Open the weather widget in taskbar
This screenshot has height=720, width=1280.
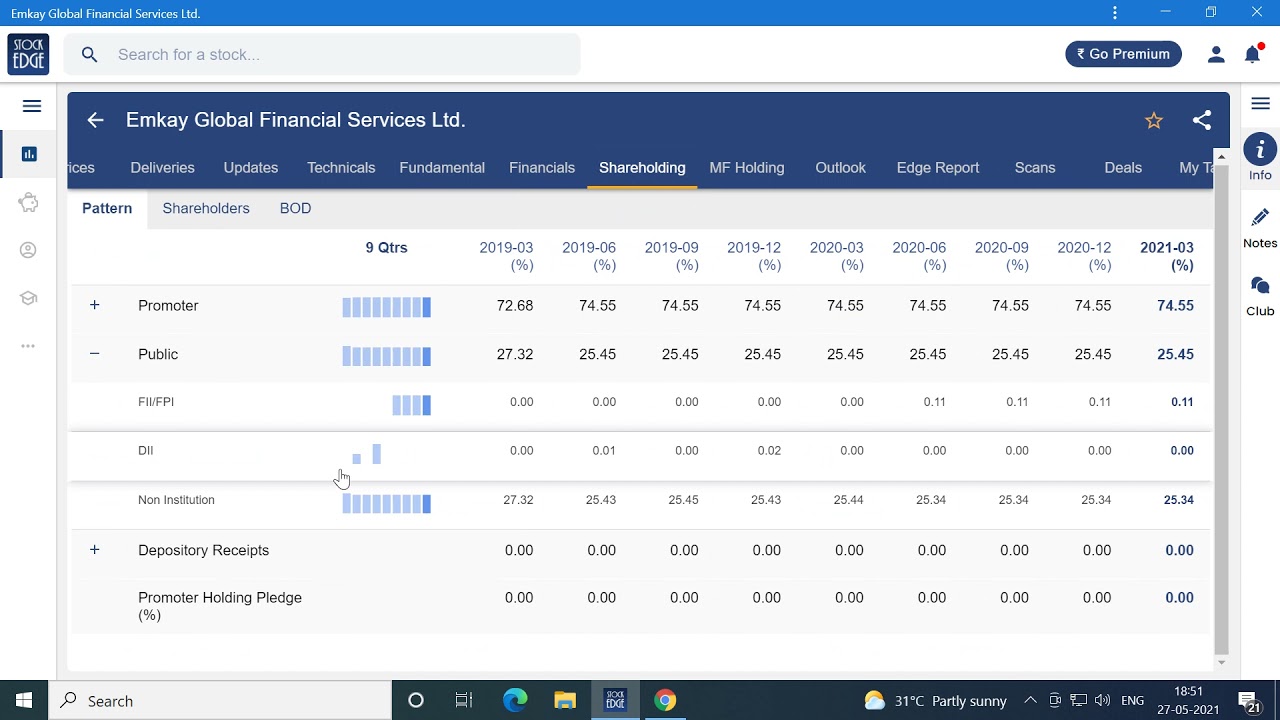click(x=935, y=701)
